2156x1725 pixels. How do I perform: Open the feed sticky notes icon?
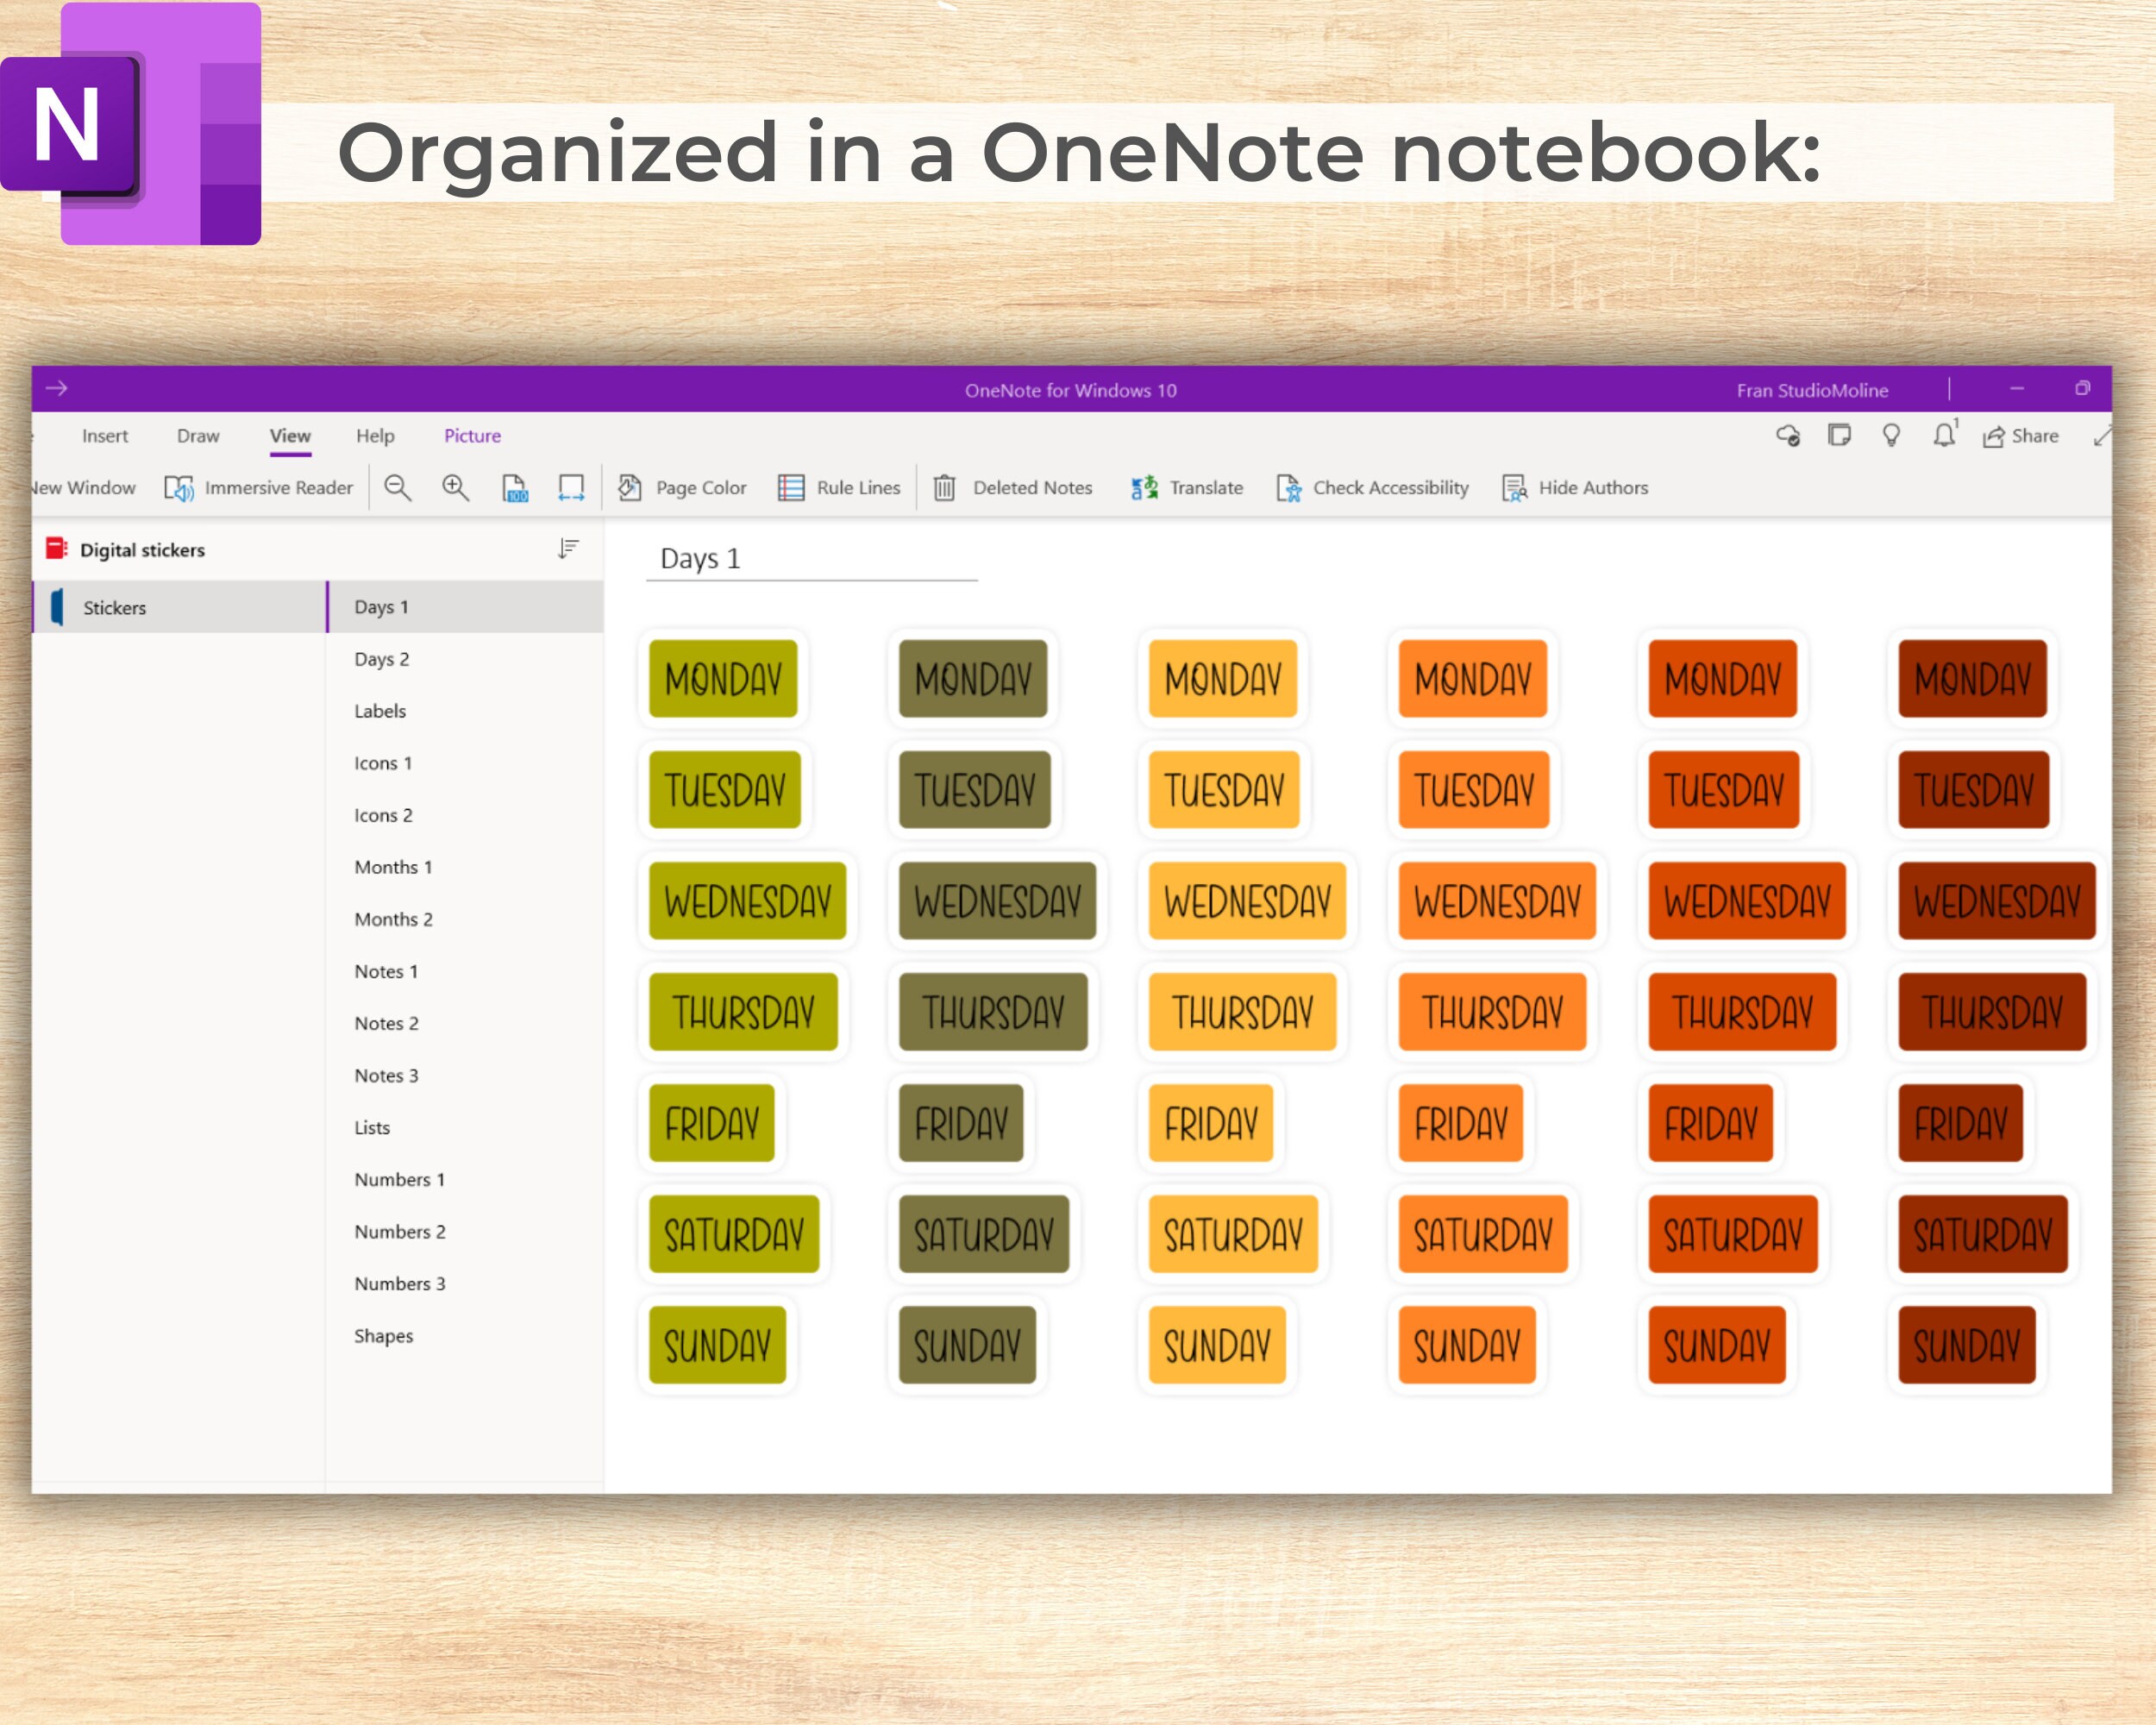[1839, 435]
